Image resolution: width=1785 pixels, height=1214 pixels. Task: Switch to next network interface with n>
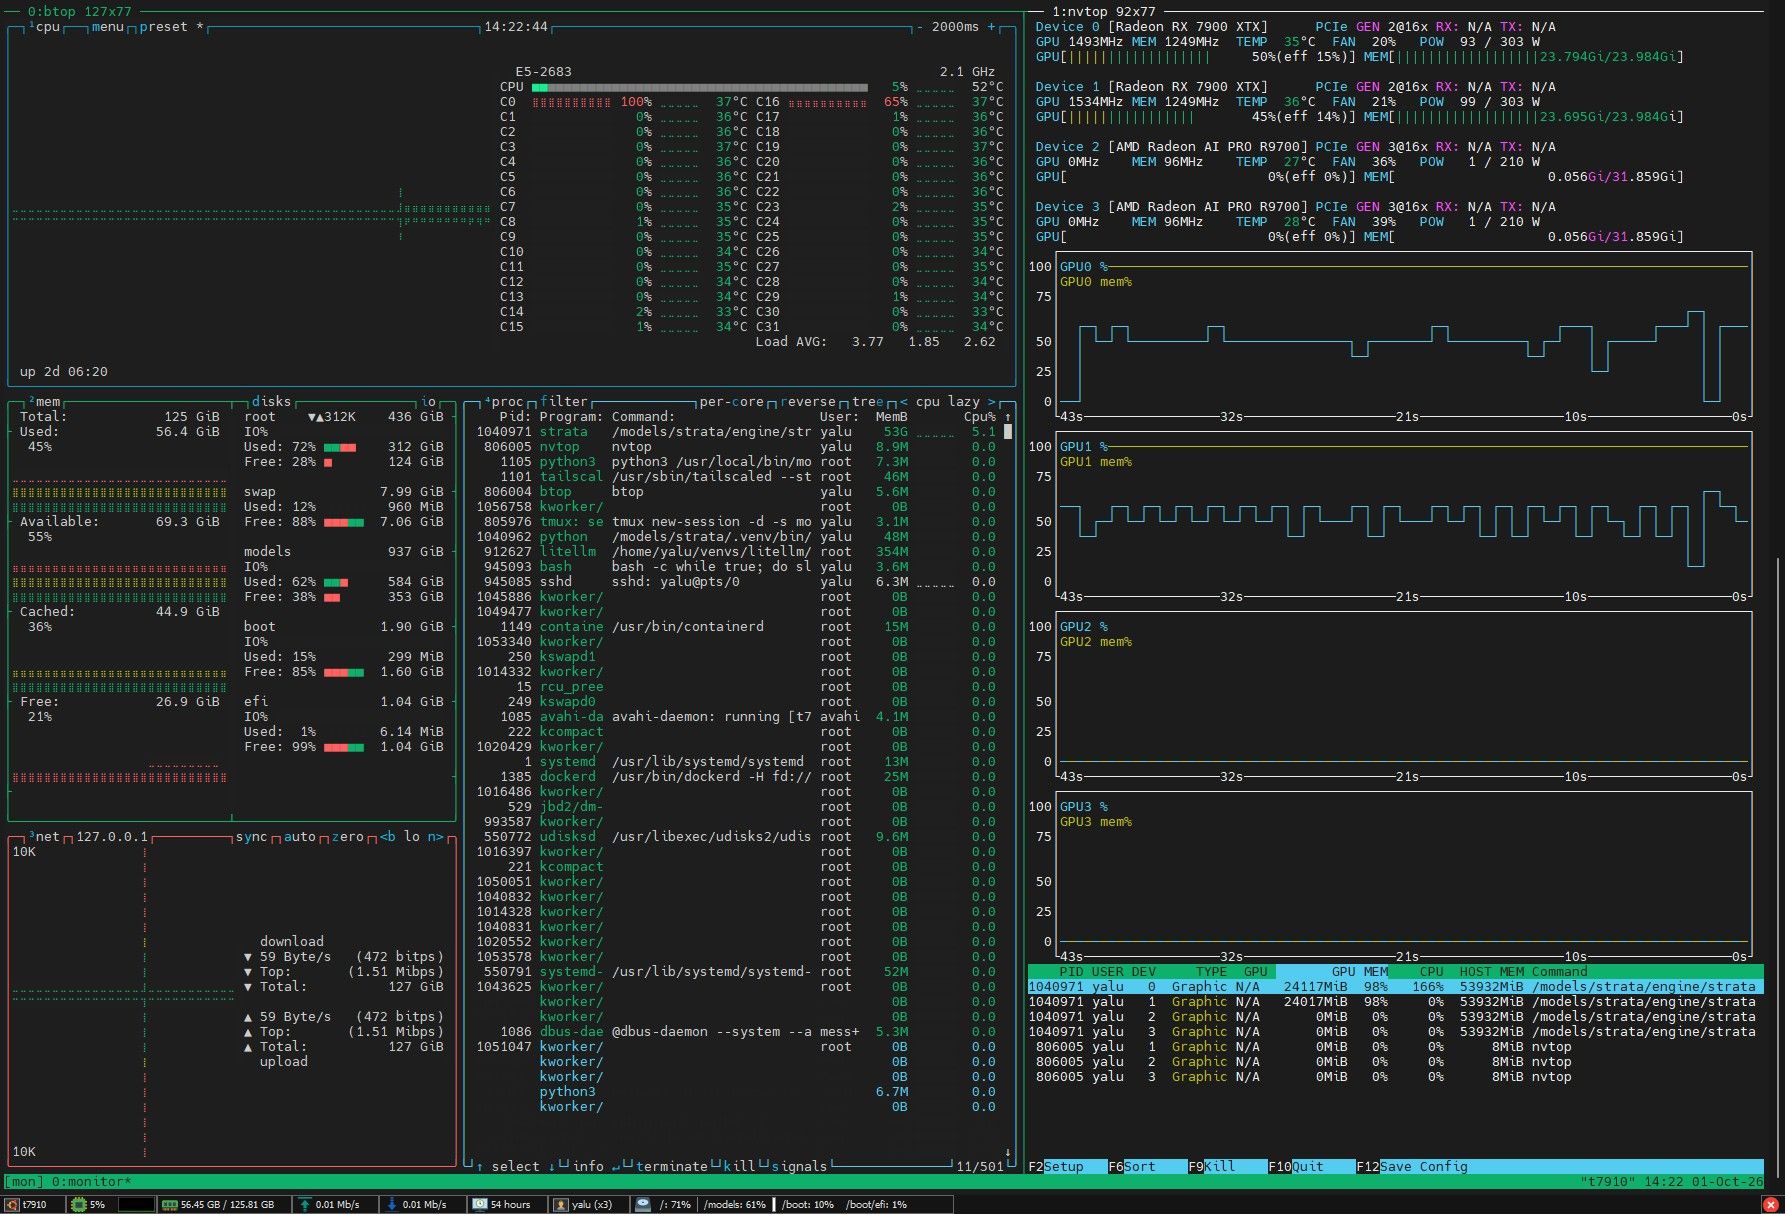[436, 836]
